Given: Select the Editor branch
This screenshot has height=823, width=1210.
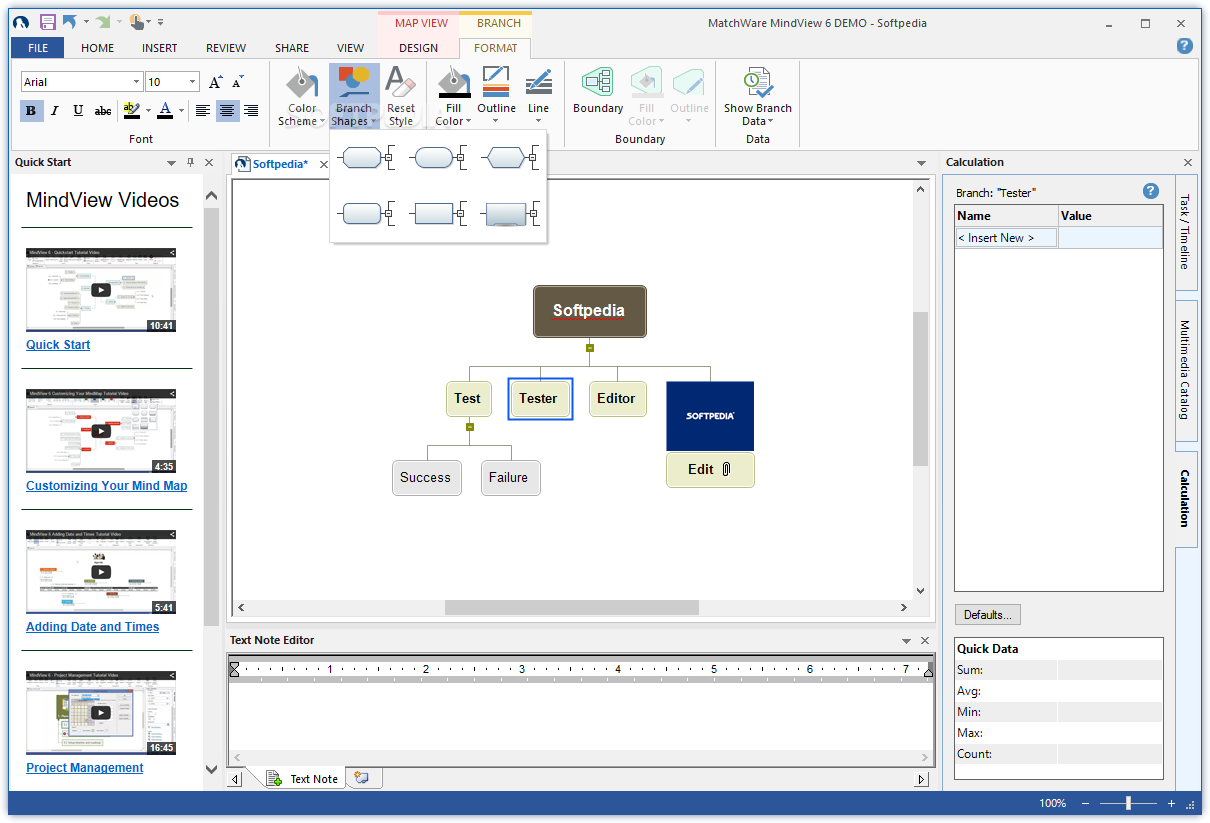Looking at the screenshot, I should (x=616, y=398).
